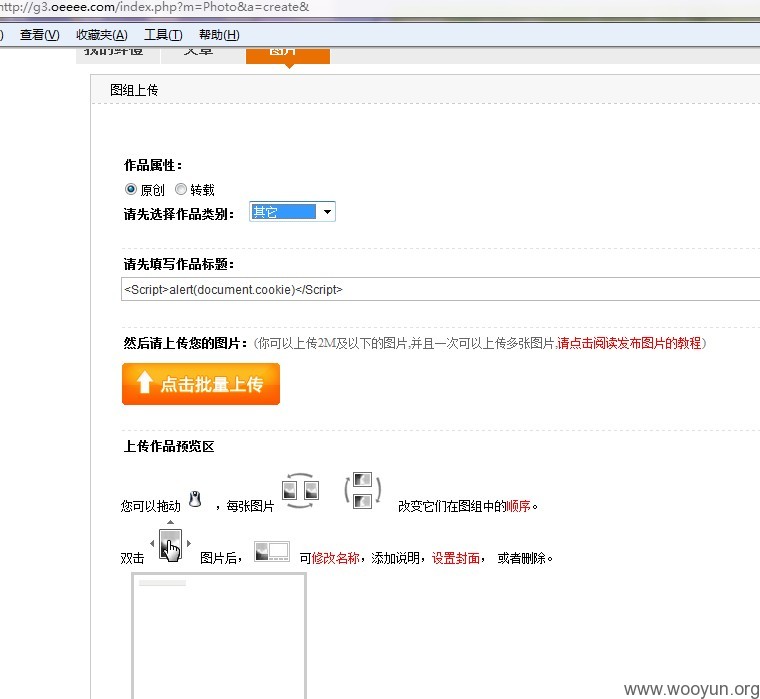760x699 pixels.
Task: Click the red 修改名称 text
Action: point(335,558)
